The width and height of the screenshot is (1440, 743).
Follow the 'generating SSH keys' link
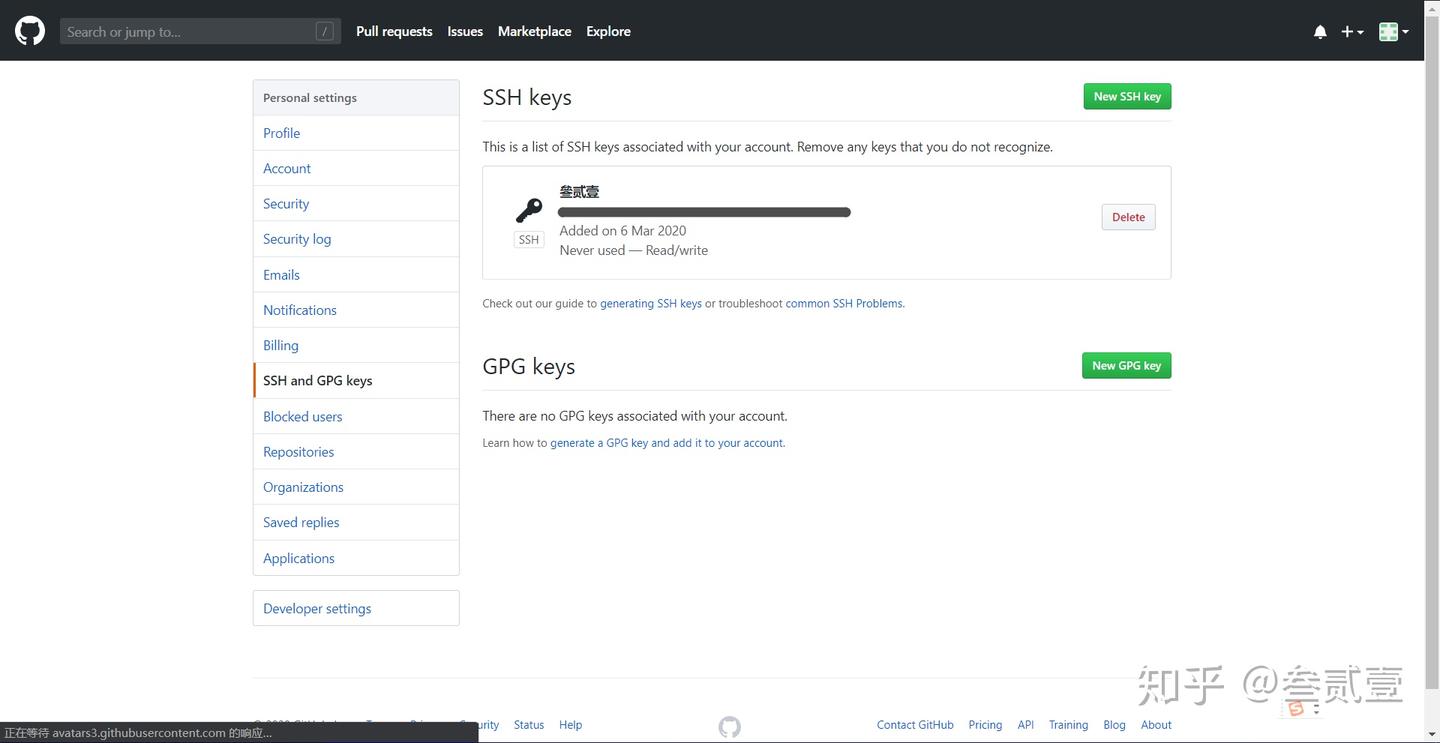[651, 303]
